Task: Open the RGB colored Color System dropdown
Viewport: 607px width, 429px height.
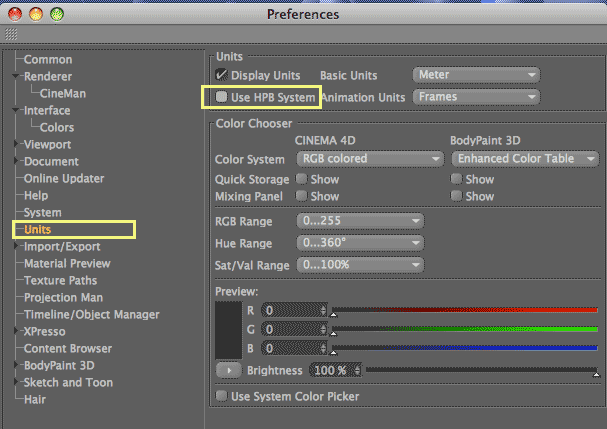Action: tap(370, 159)
